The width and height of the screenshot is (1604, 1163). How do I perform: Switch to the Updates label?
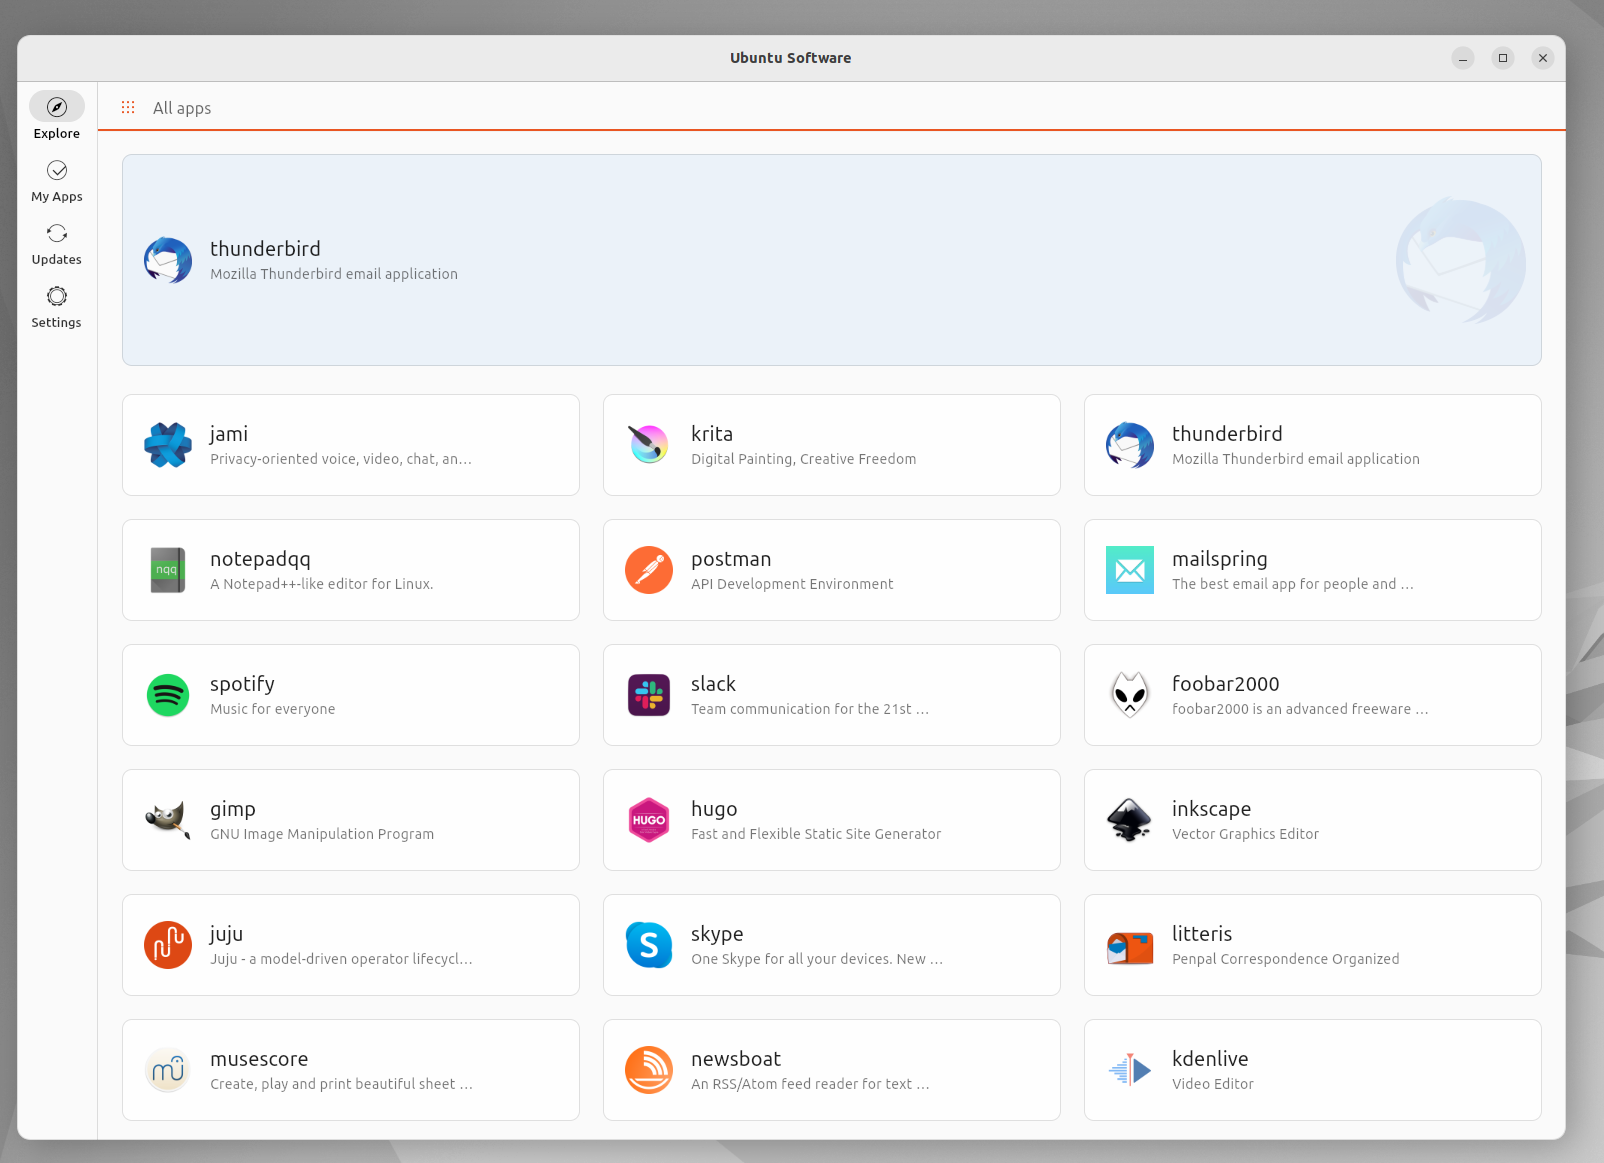pyautogui.click(x=57, y=260)
